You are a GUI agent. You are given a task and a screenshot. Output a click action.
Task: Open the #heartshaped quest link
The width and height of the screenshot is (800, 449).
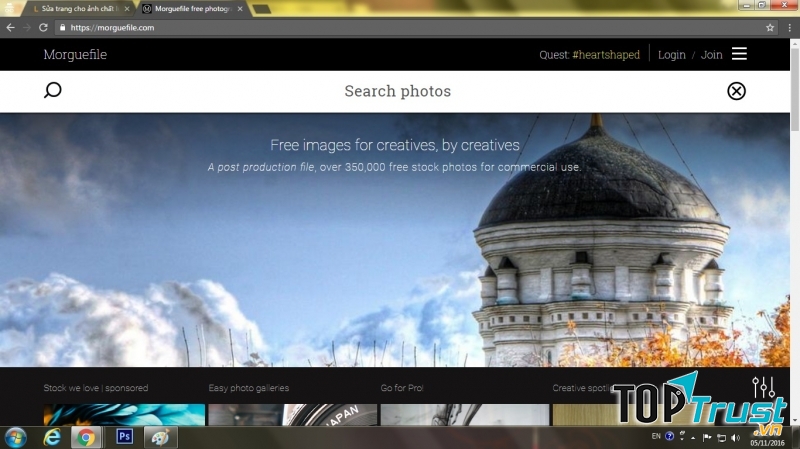coord(605,55)
